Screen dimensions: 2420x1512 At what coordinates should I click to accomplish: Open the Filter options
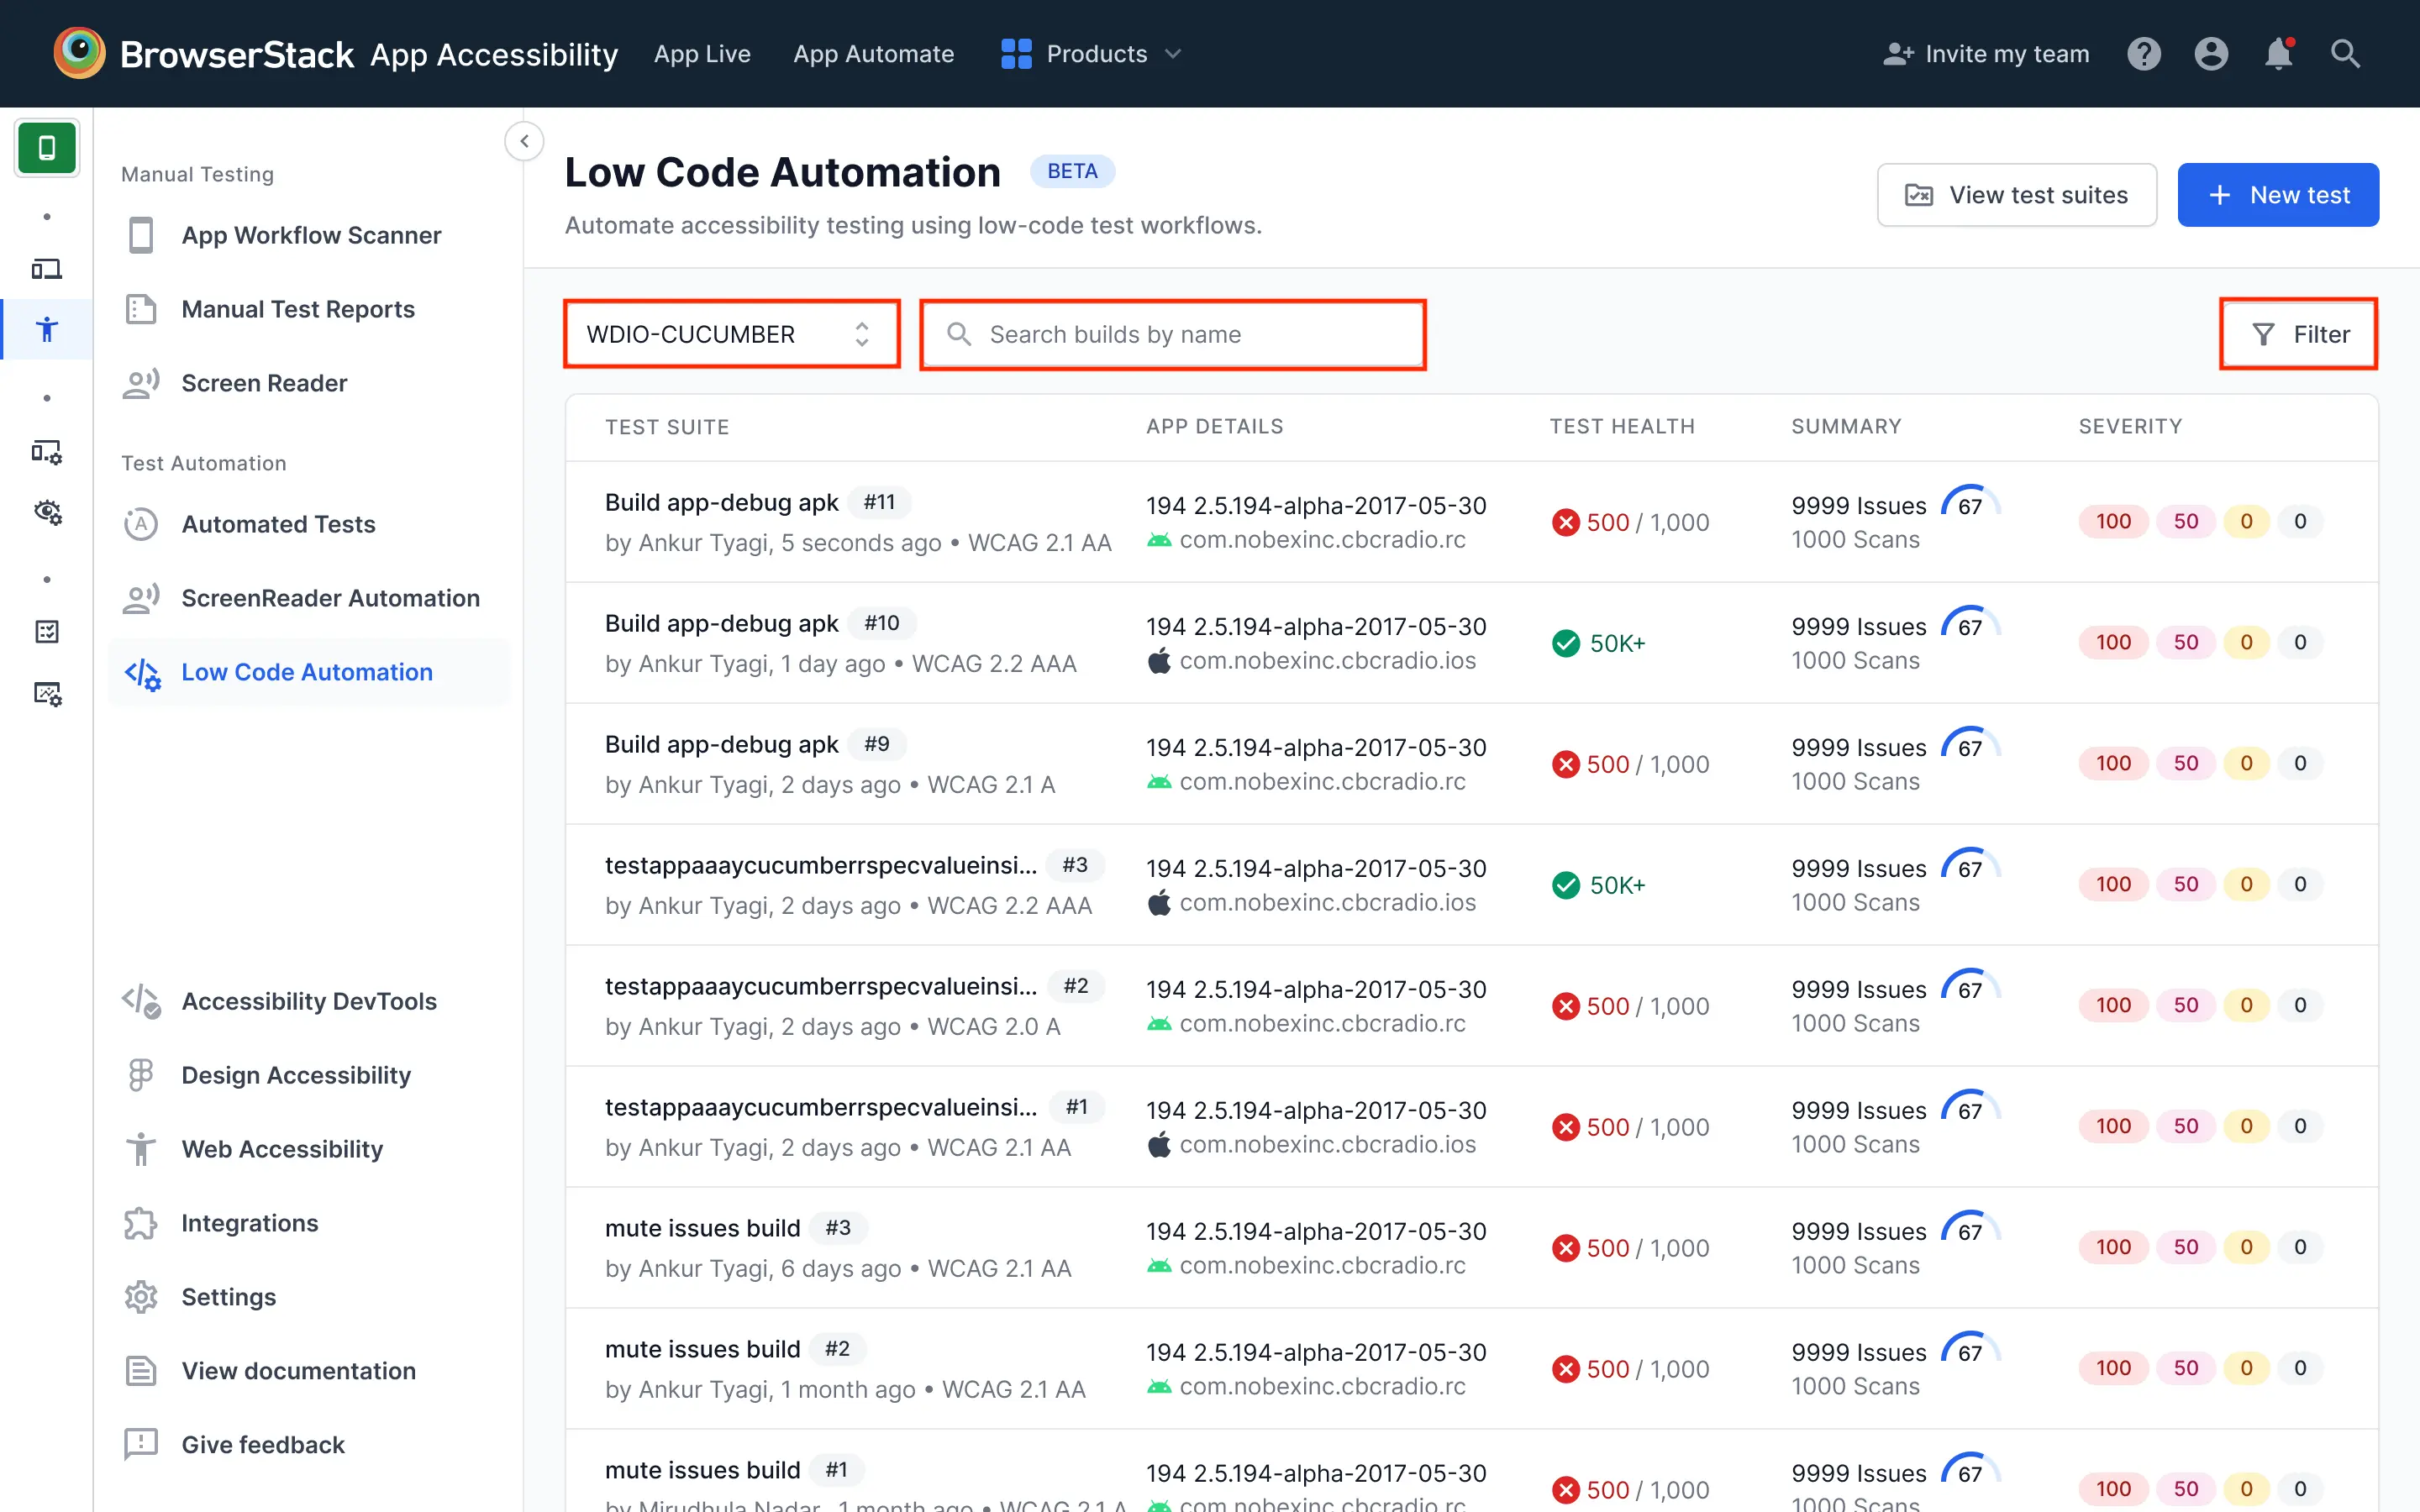pyautogui.click(x=2298, y=334)
